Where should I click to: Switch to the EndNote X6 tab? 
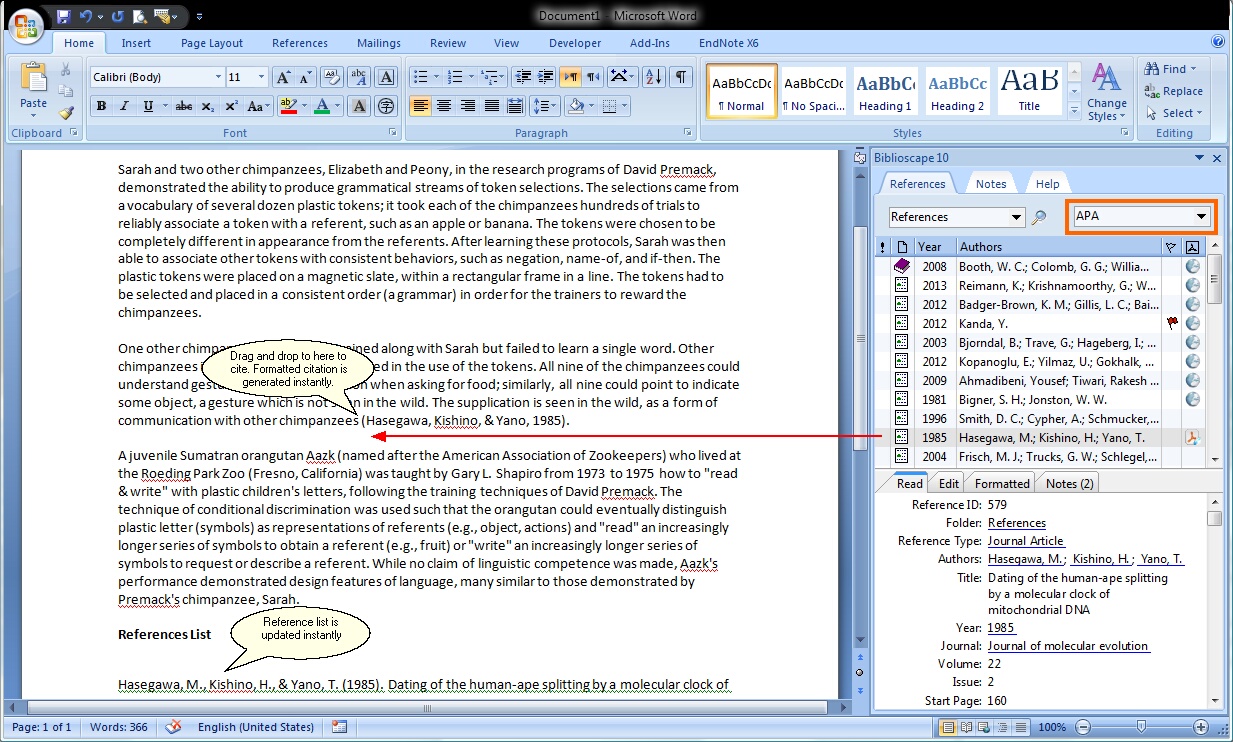click(x=729, y=43)
